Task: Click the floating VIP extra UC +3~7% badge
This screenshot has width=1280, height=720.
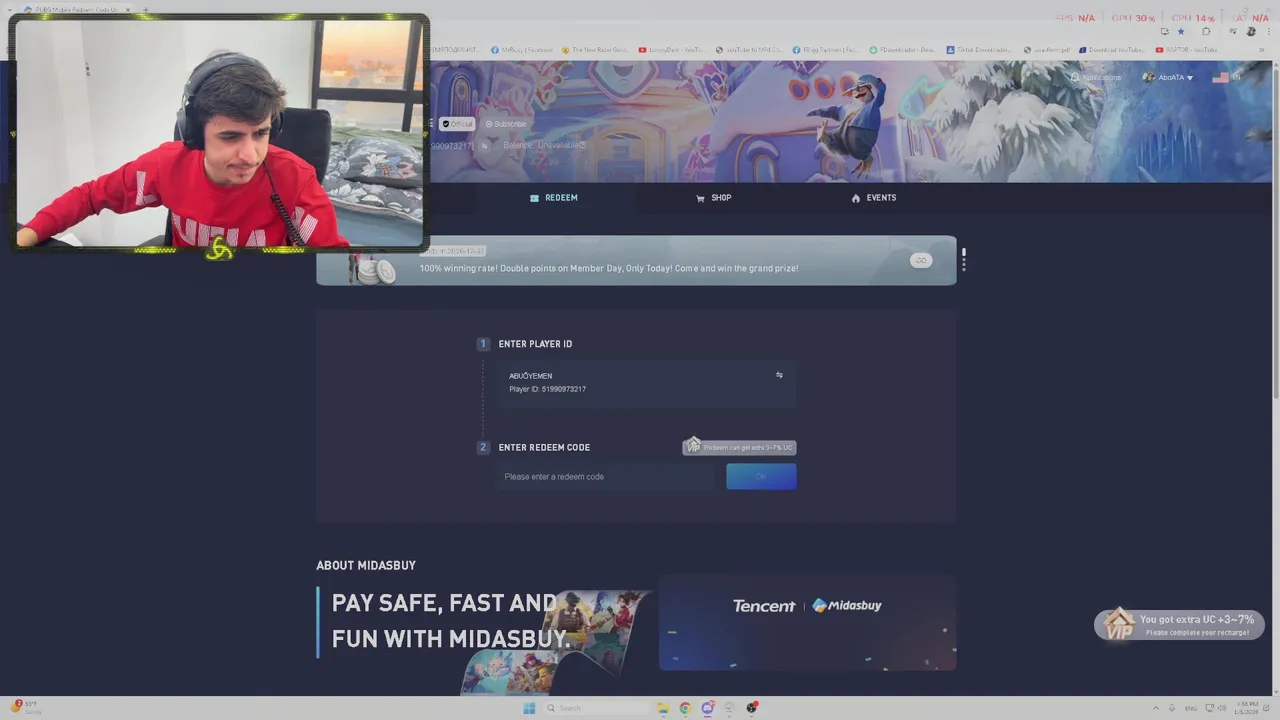Action: click(x=1179, y=625)
